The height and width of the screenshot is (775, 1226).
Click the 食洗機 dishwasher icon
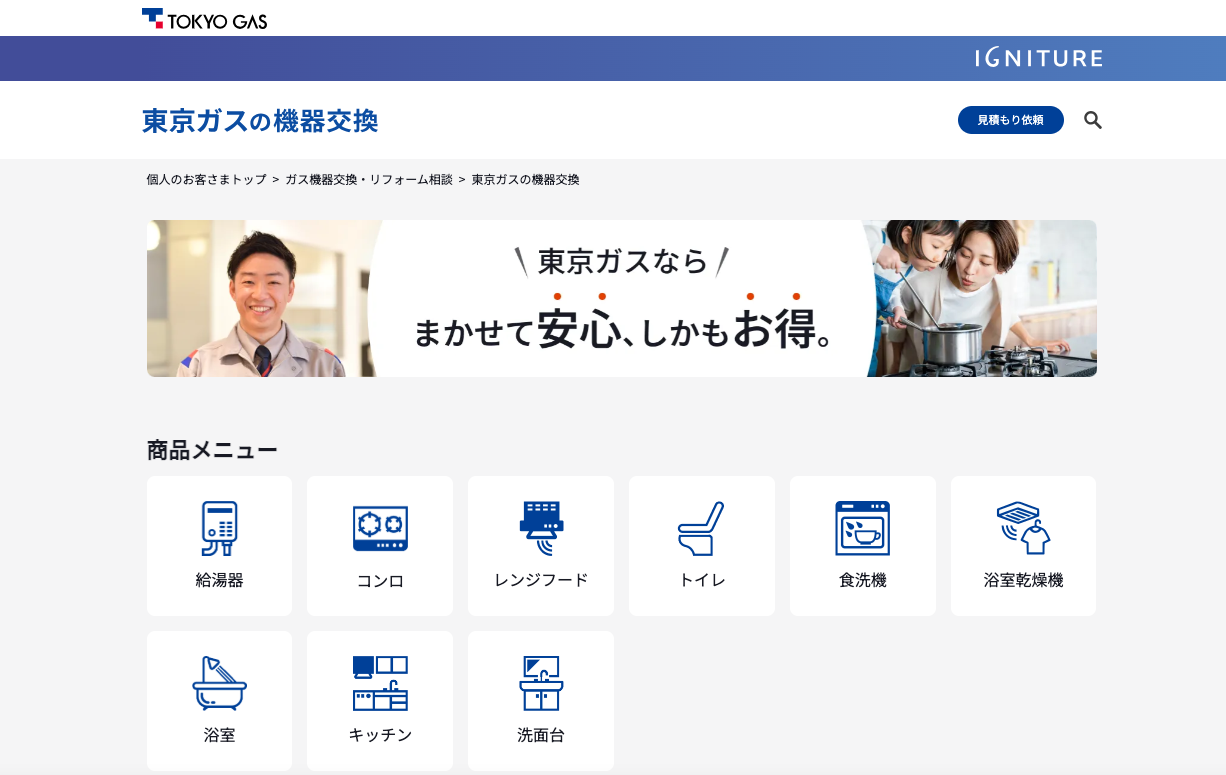(x=862, y=528)
